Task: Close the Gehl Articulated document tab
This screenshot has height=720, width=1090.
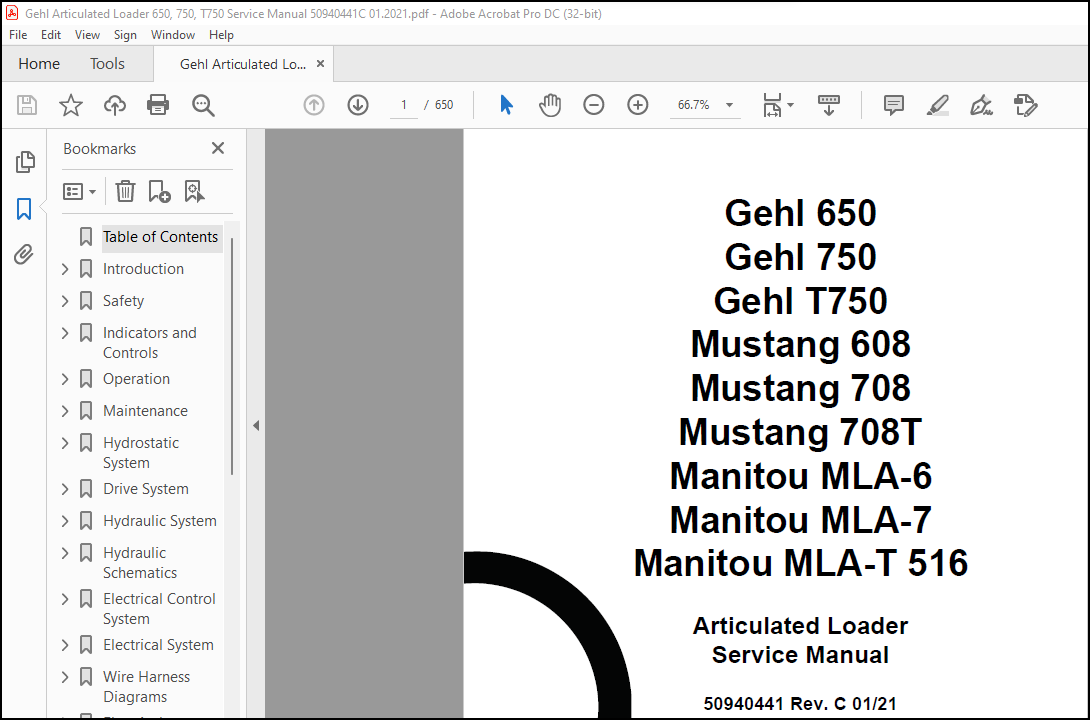Action: [320, 64]
